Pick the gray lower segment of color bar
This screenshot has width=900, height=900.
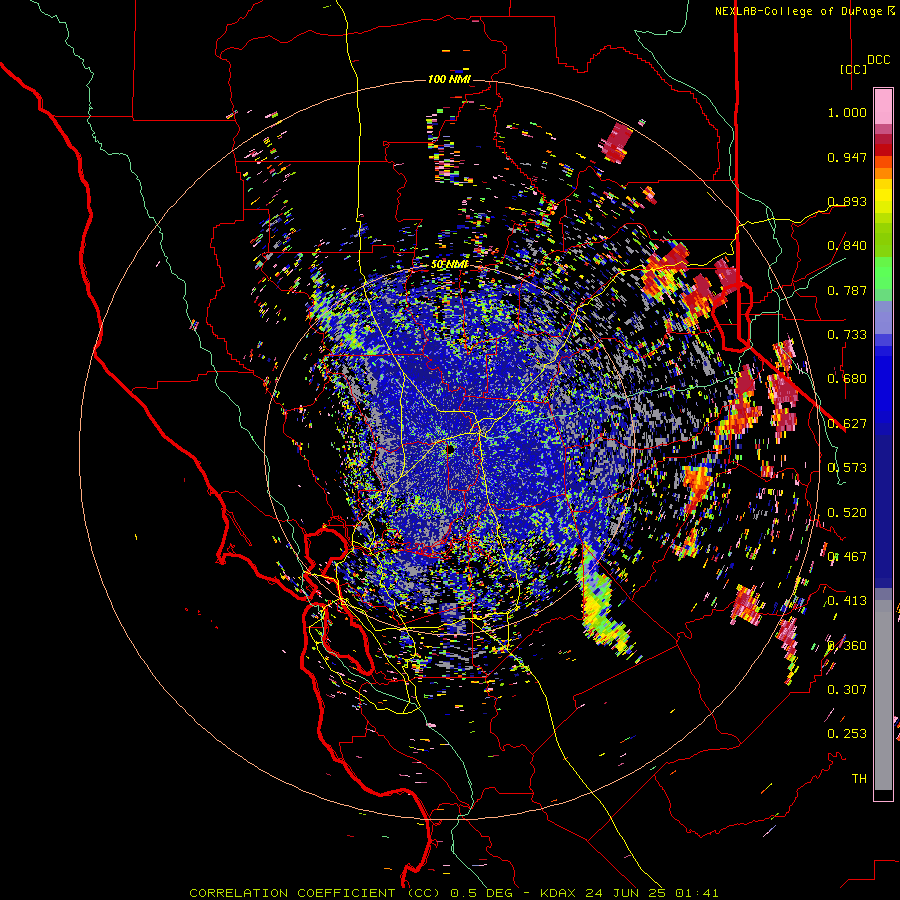click(x=883, y=695)
